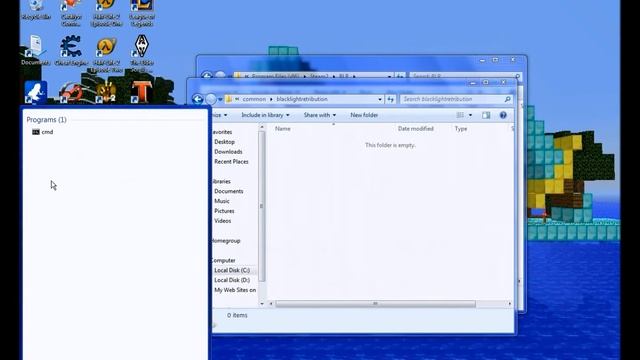Viewport: 640px width, 360px height.
Task: Select Downloads in the navigation pane
Action: coord(228,151)
